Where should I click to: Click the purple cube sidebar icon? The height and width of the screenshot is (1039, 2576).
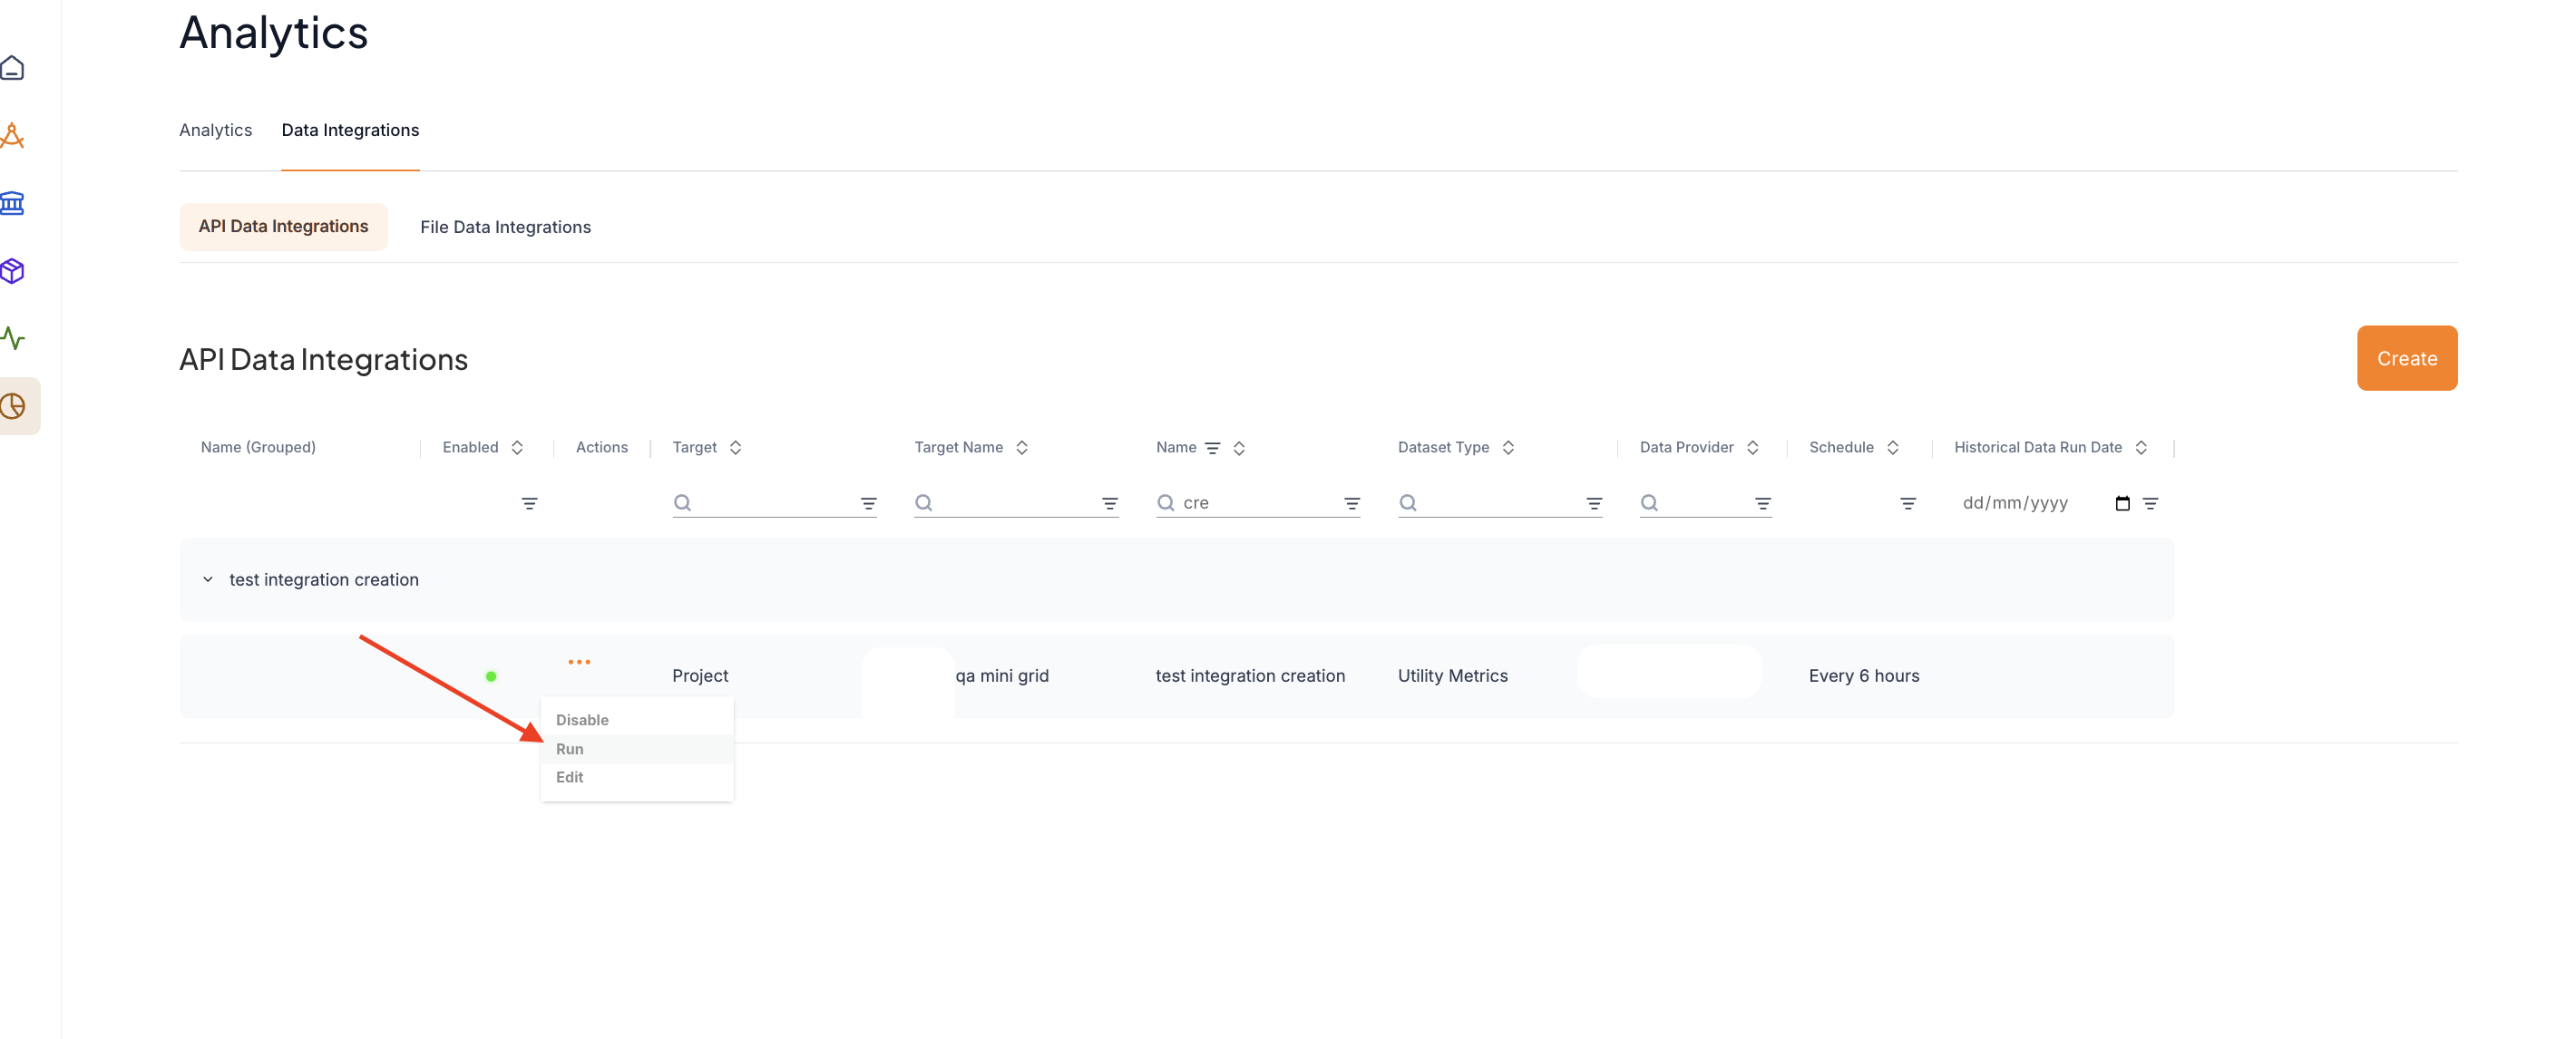(x=13, y=271)
